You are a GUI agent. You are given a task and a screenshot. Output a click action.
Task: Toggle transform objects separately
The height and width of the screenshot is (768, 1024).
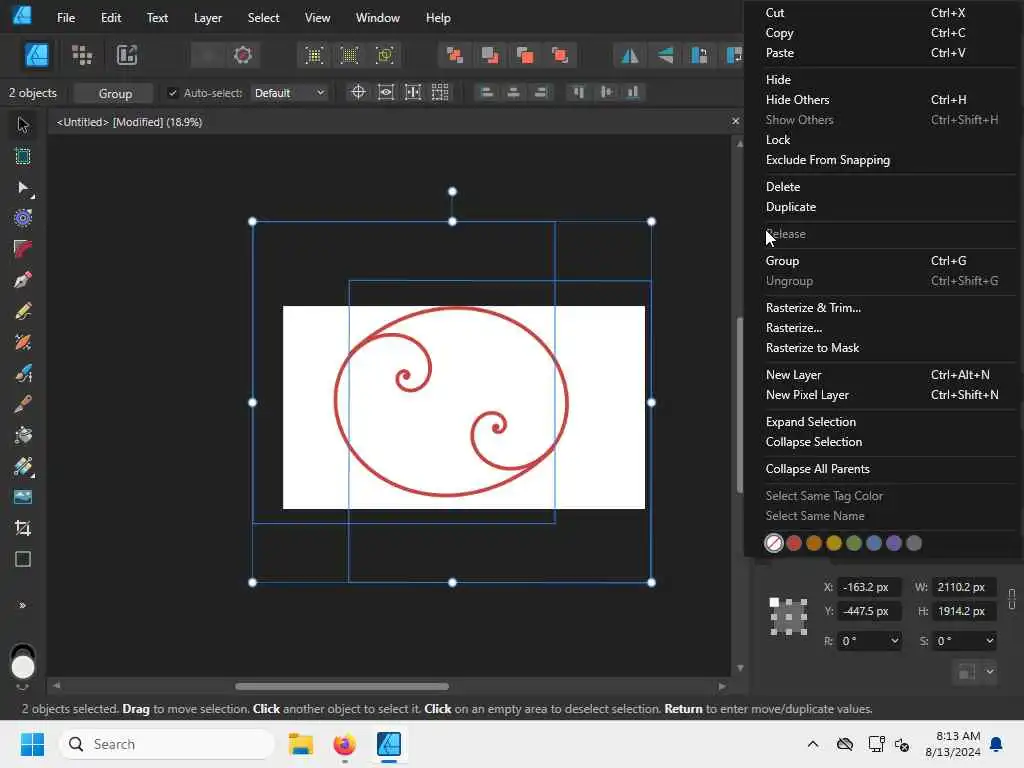(x=440, y=93)
